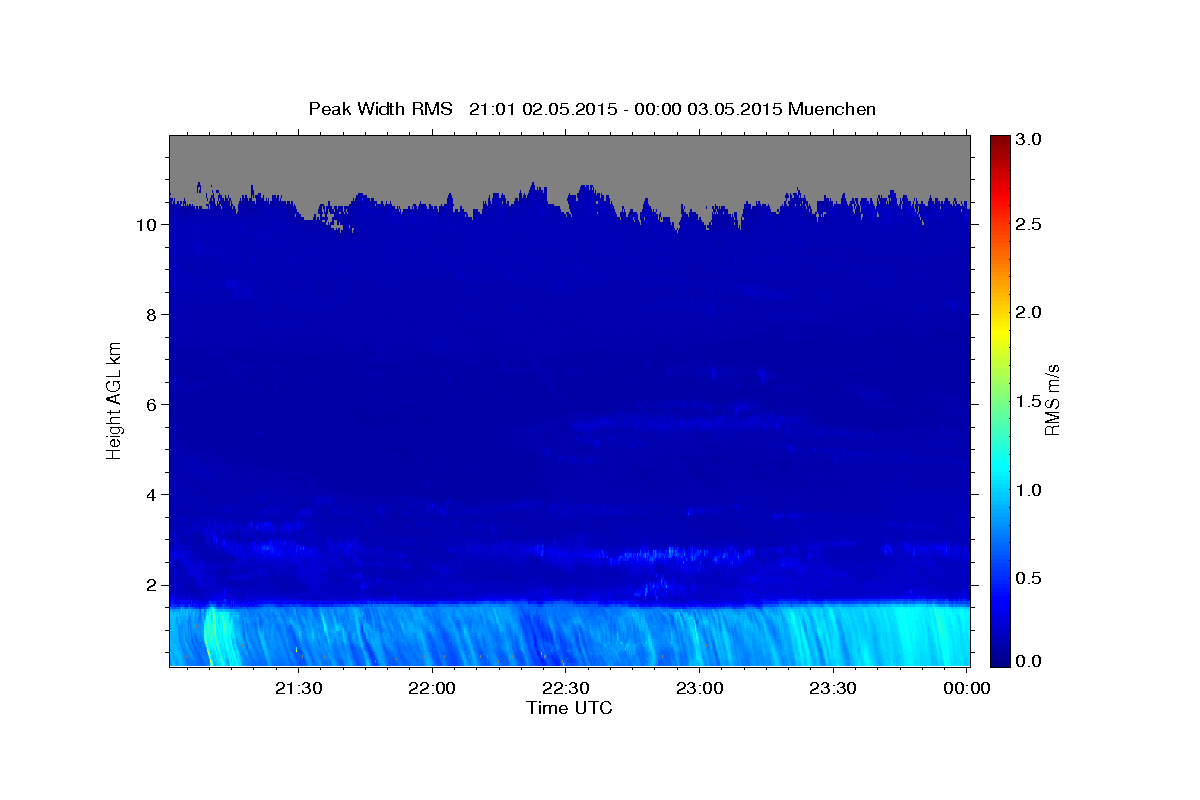Viewport: 1200px width, 800px height.
Task: Click the 23:30 time tick label
Action: [833, 688]
